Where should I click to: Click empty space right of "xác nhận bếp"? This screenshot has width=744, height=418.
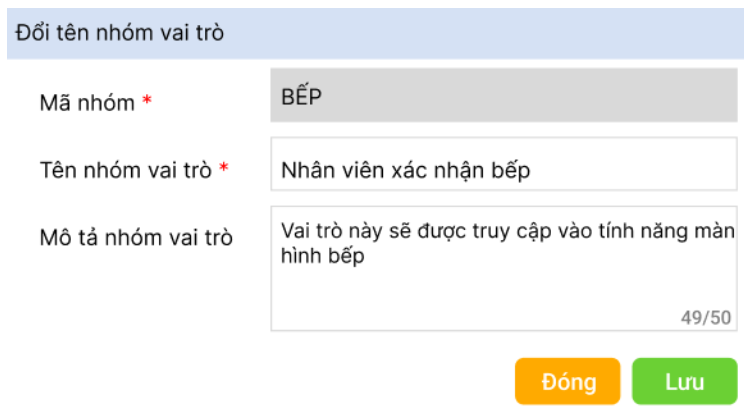(x=640, y=170)
